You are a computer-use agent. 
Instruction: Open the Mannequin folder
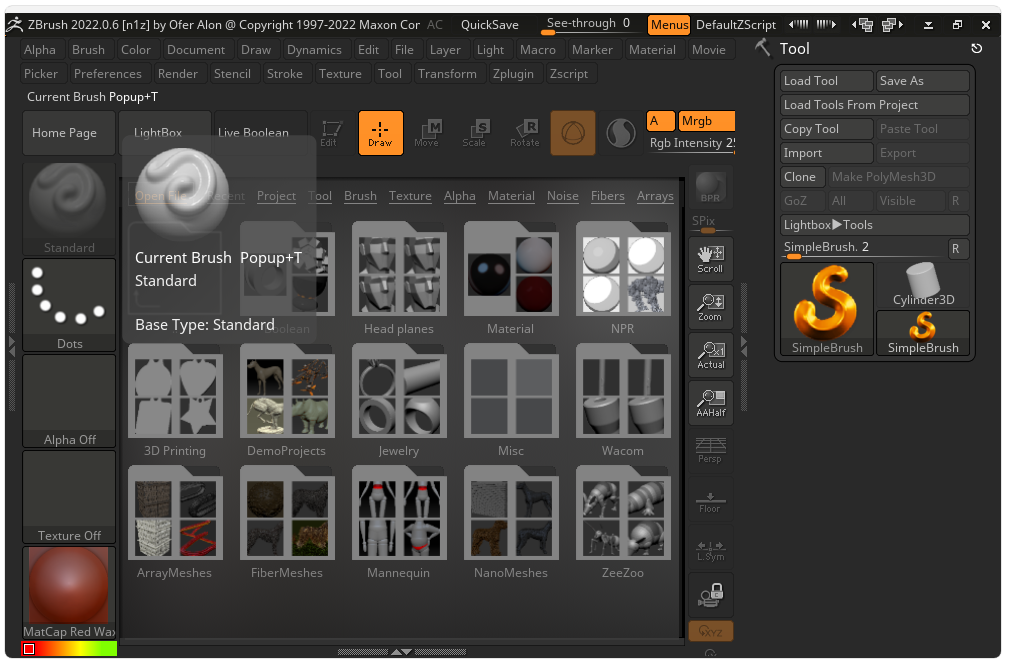(398, 522)
